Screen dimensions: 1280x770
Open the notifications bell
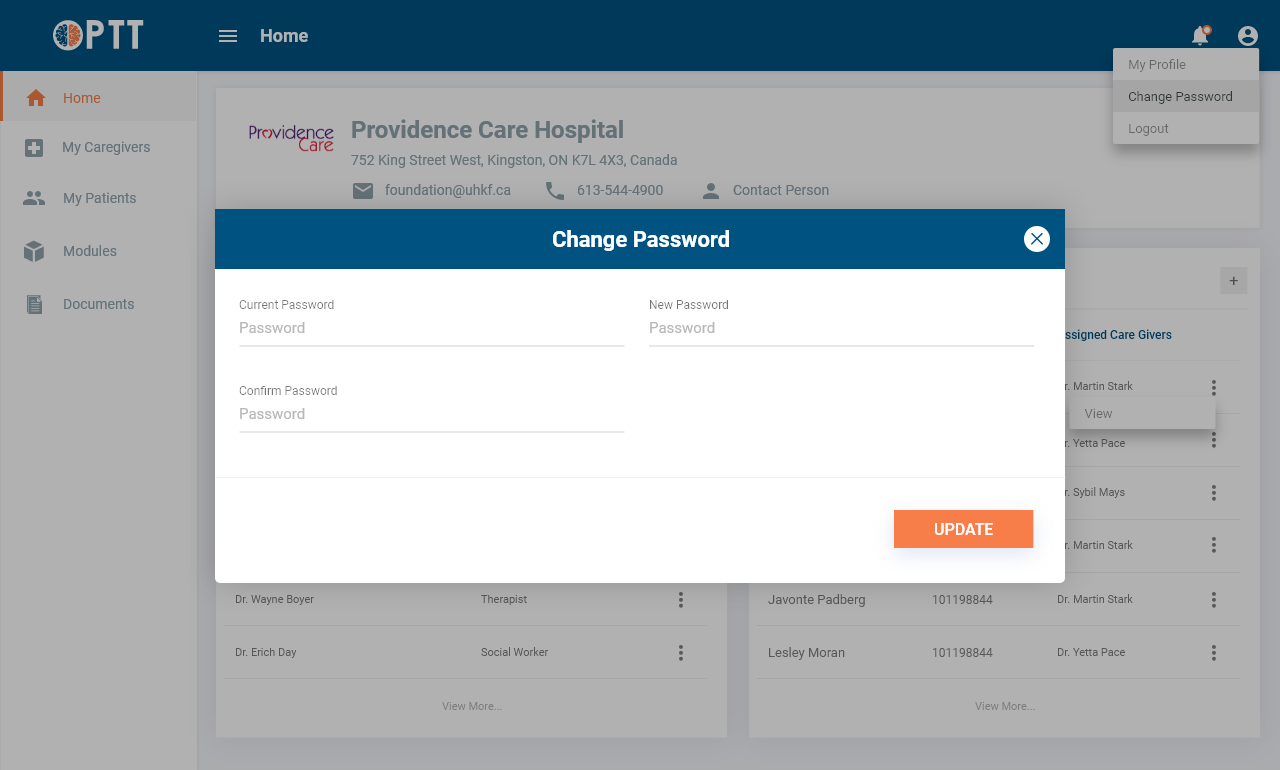click(x=1200, y=36)
